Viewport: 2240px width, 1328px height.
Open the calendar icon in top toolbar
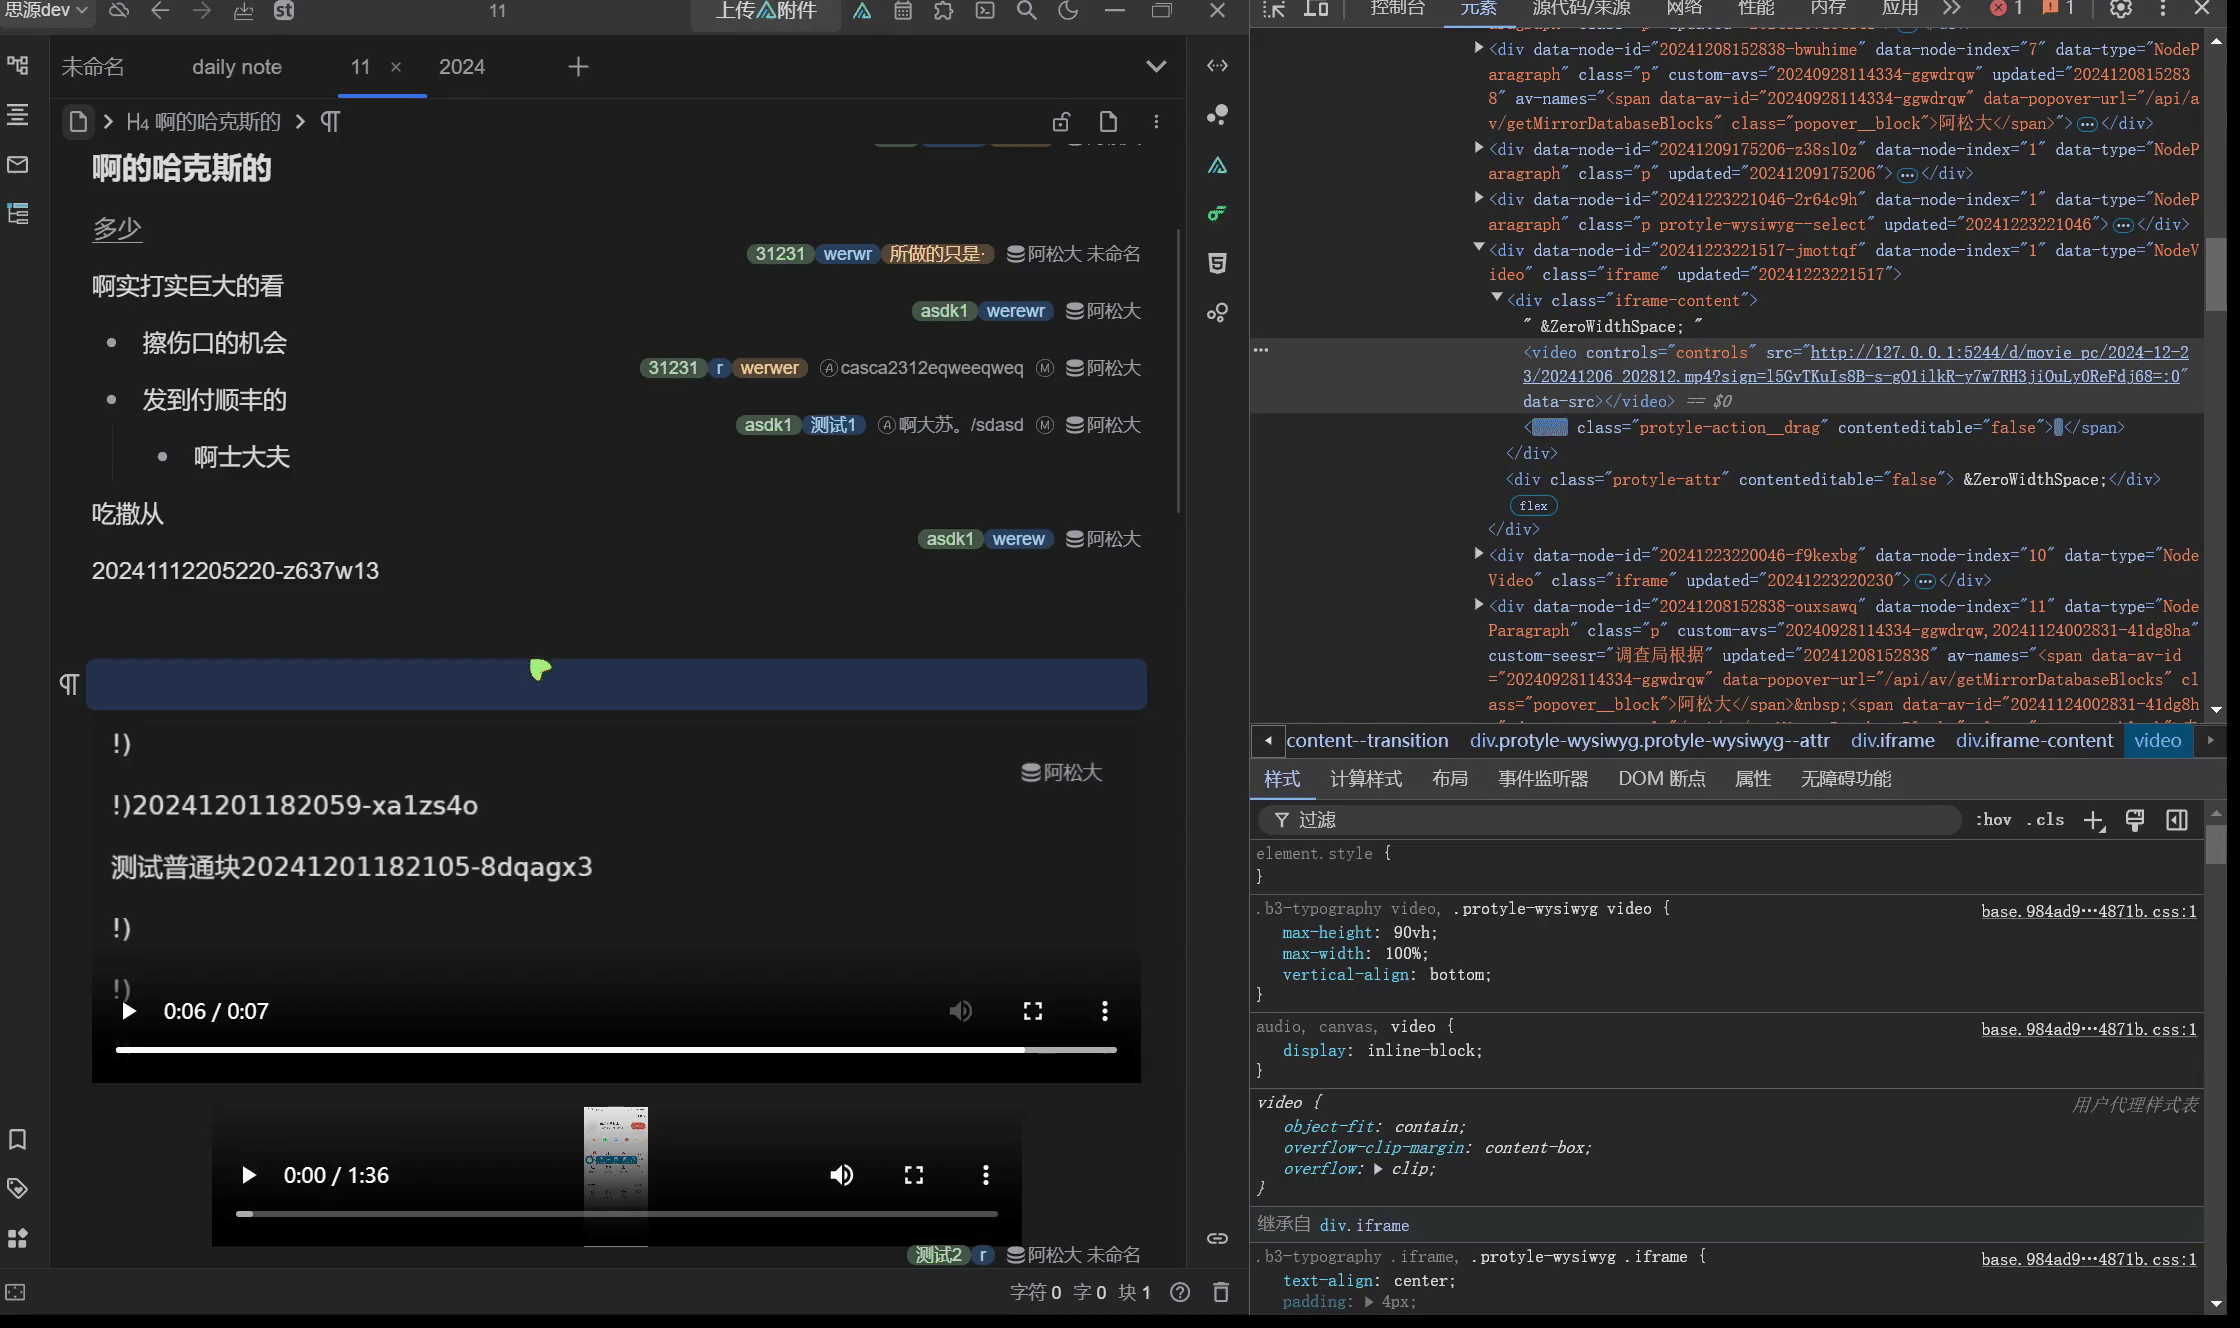point(903,11)
